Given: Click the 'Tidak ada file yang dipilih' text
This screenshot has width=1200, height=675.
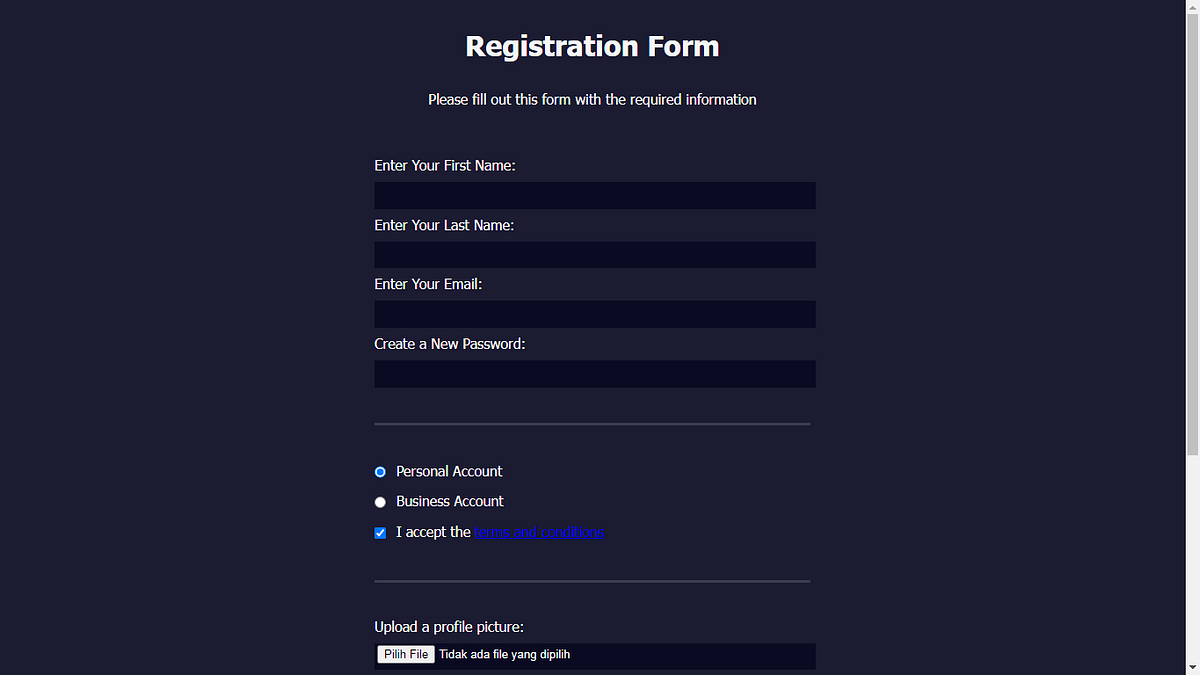Looking at the screenshot, I should (504, 654).
